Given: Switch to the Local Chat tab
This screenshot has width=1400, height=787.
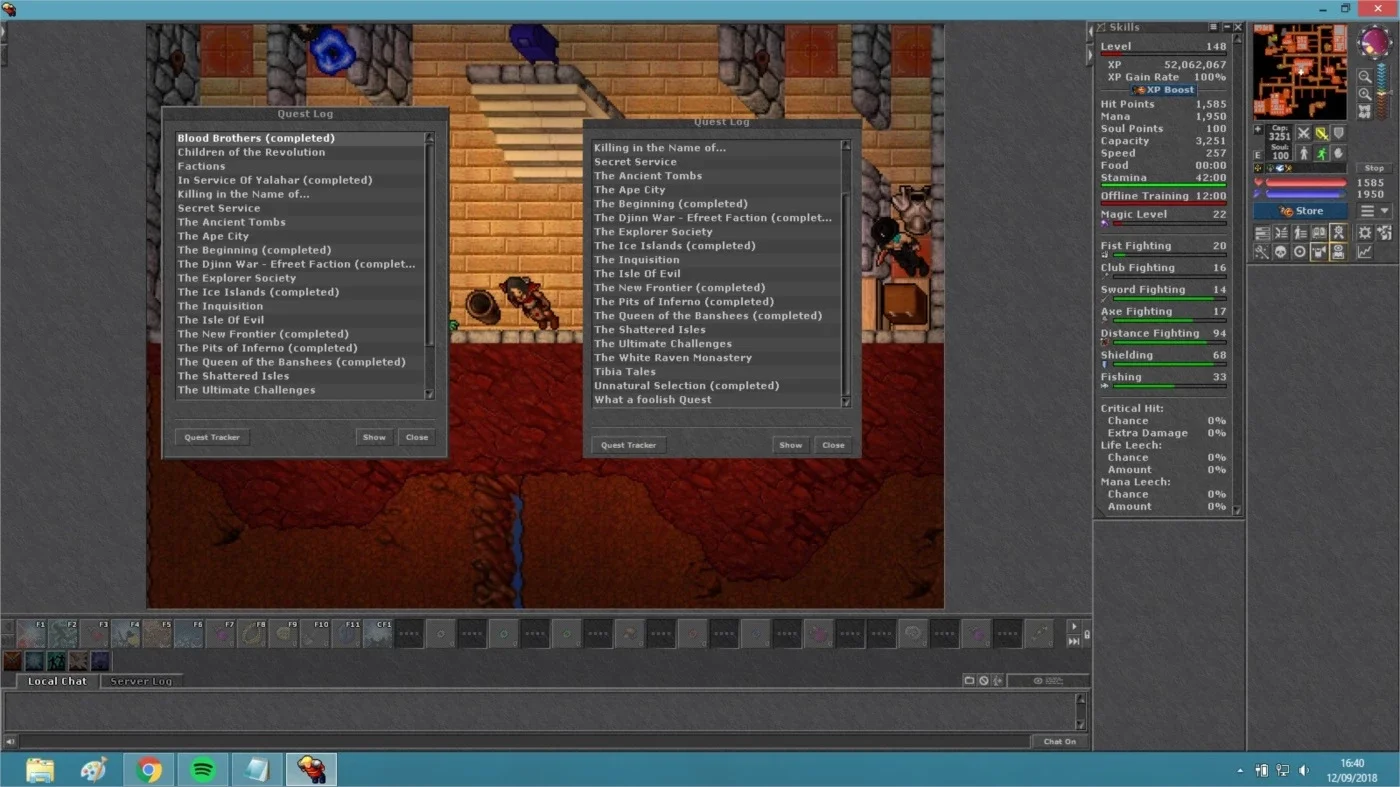Looking at the screenshot, I should (57, 681).
